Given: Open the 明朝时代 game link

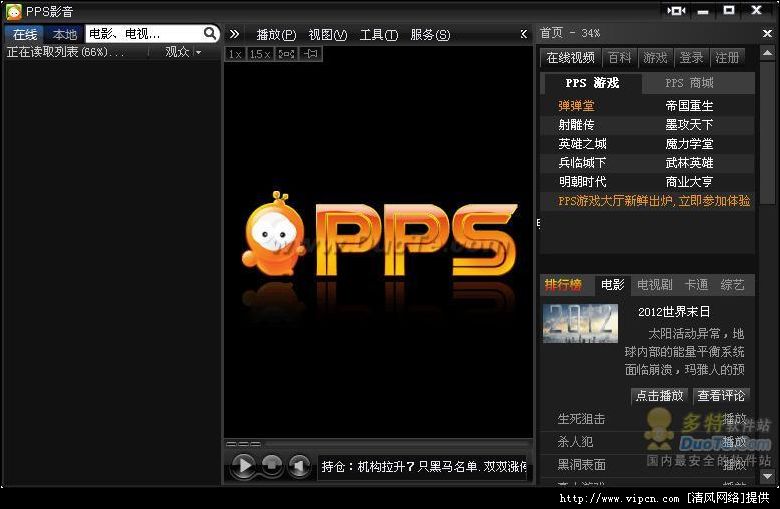Looking at the screenshot, I should (582, 182).
